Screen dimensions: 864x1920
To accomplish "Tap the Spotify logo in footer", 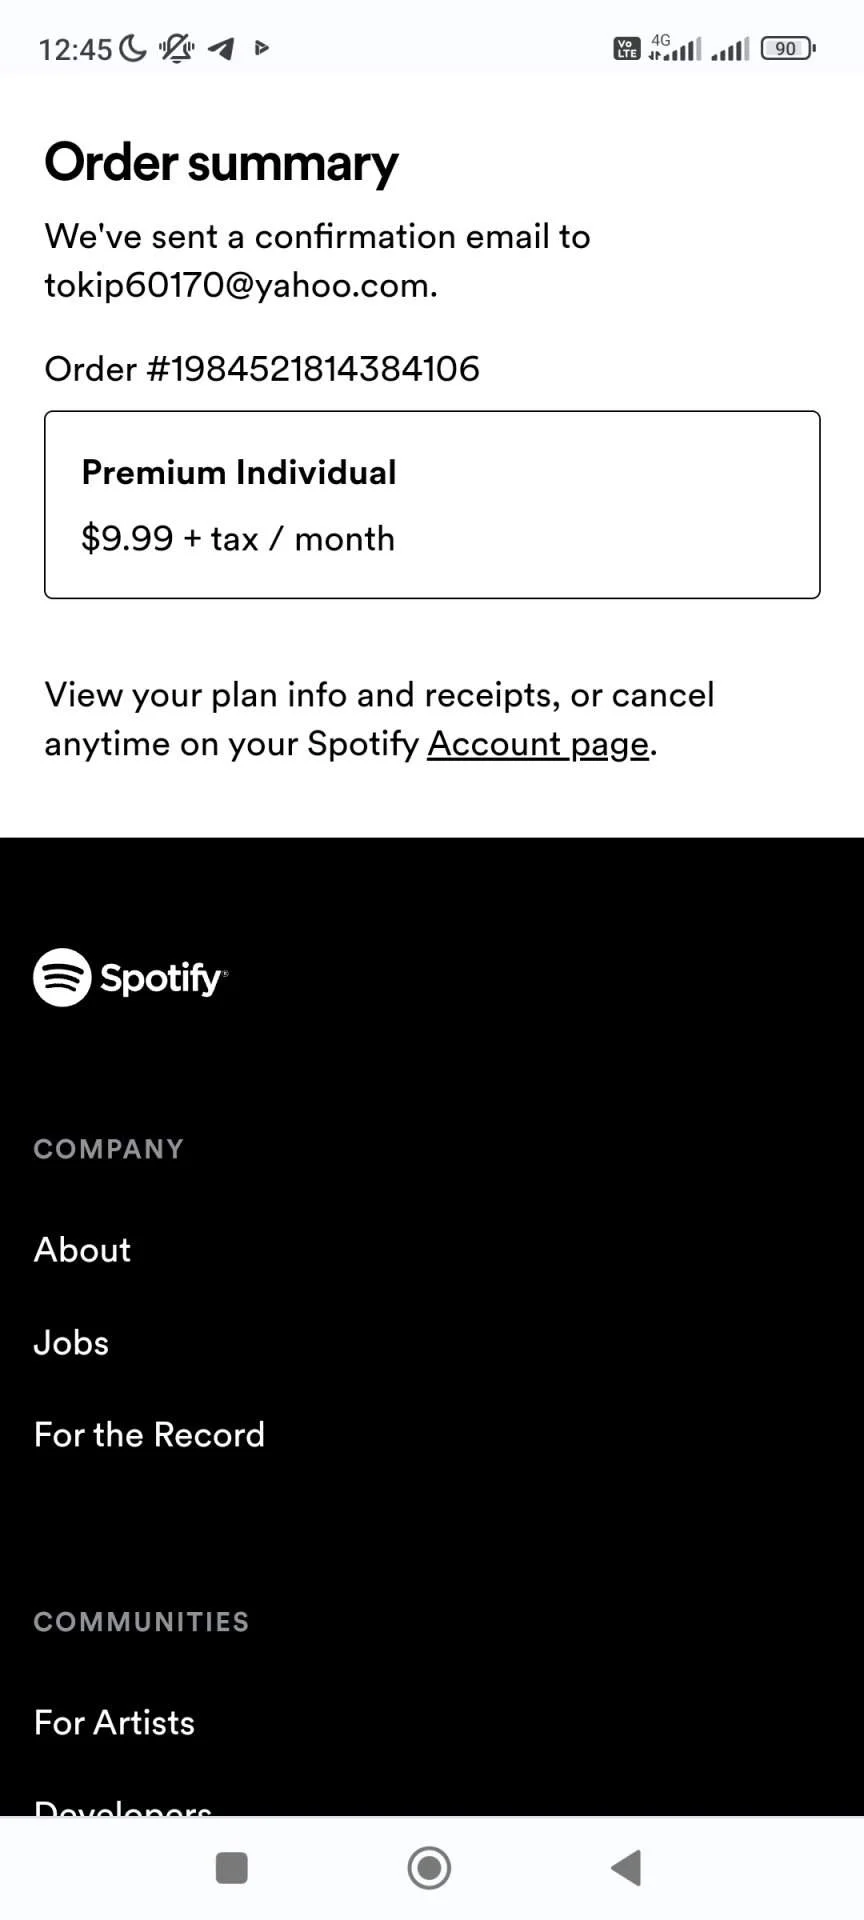I will (130, 977).
